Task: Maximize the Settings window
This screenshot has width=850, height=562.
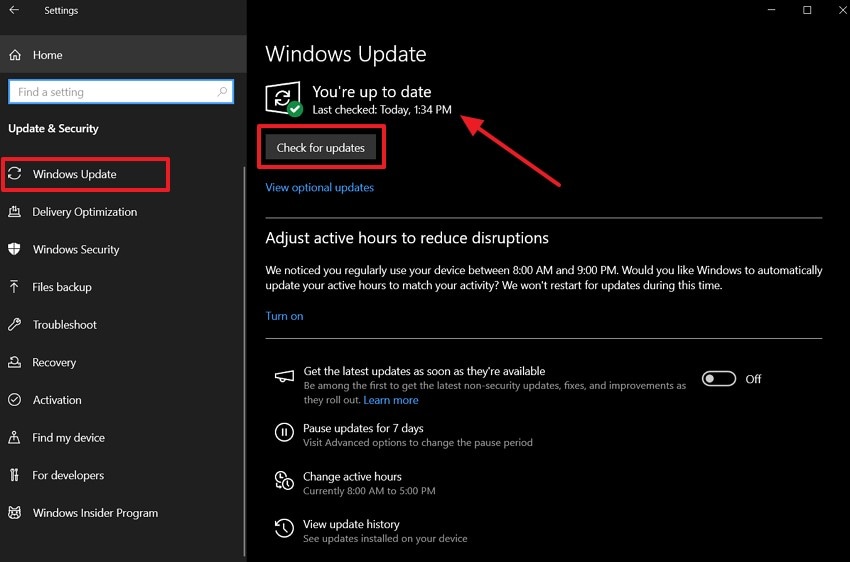Action: click(807, 10)
